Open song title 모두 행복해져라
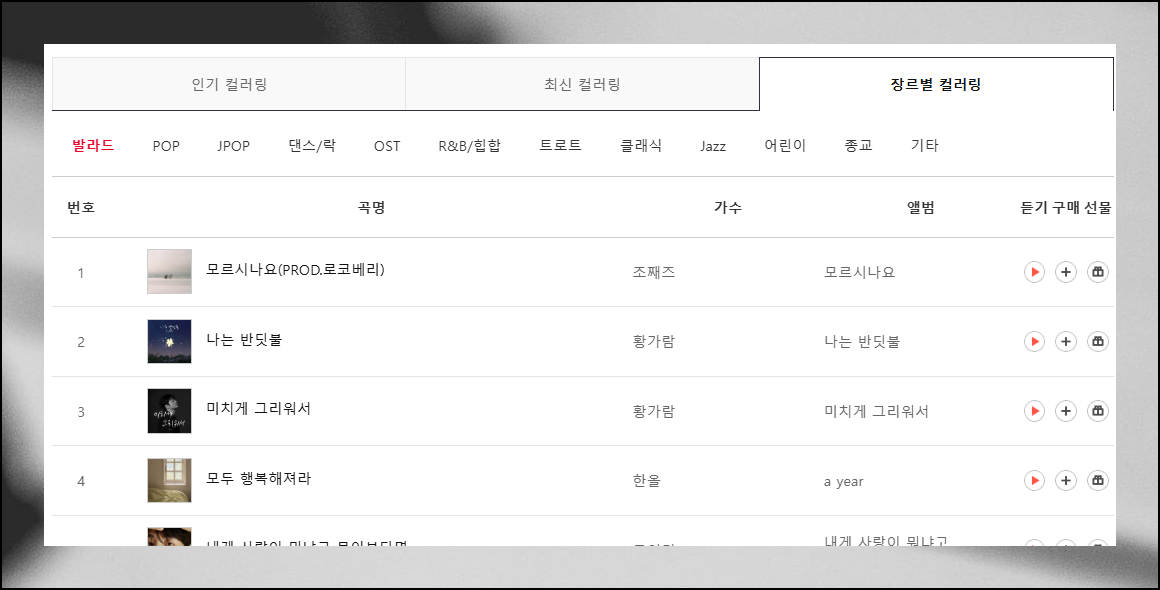Screen dimensions: 1160x590 [258, 478]
